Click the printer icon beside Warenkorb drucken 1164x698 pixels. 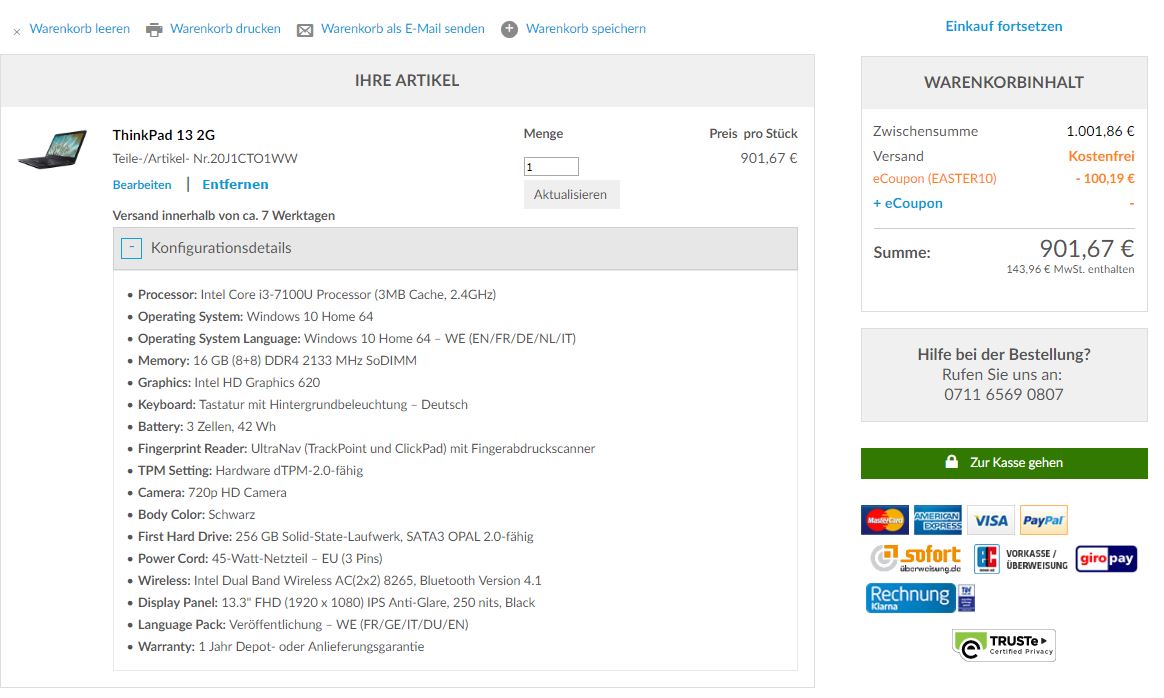[x=154, y=30]
